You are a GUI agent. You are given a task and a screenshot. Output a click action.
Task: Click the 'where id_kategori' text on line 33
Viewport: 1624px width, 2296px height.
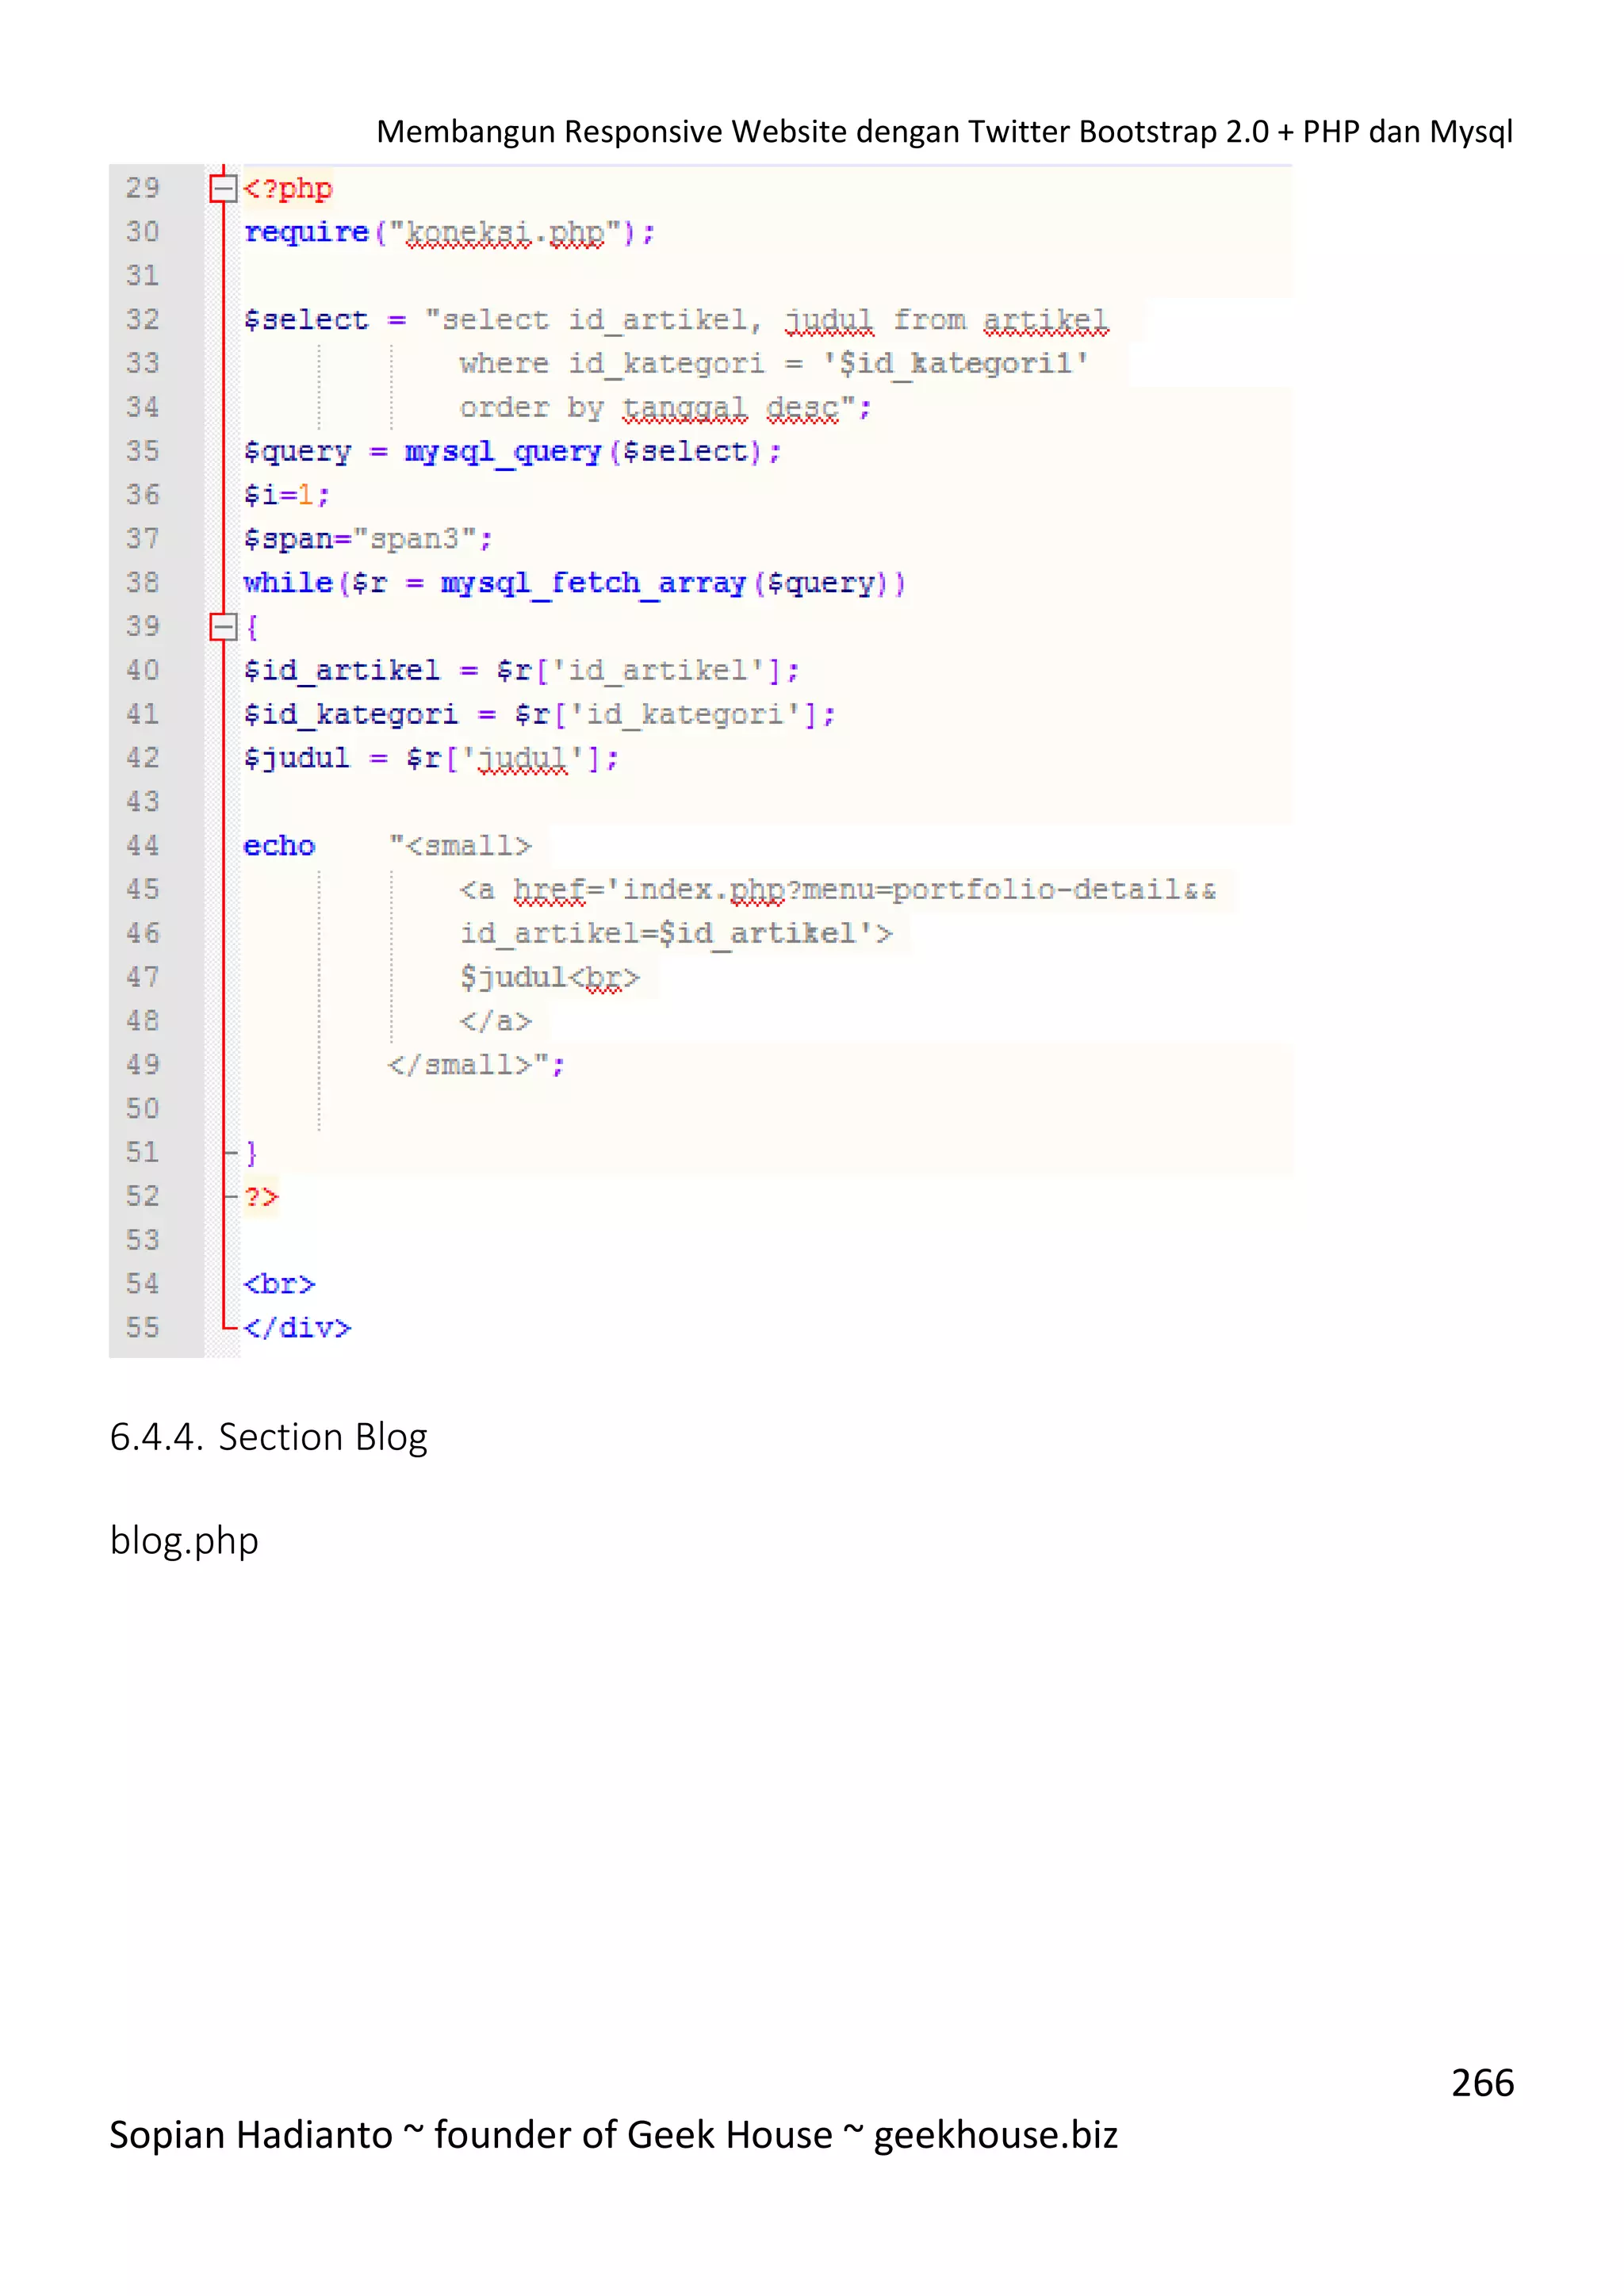tap(612, 364)
